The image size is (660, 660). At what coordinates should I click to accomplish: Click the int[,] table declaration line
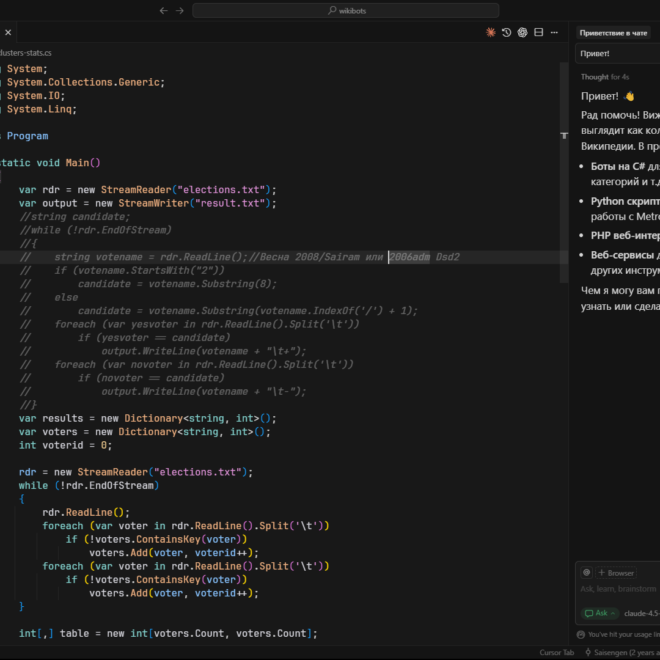168,633
